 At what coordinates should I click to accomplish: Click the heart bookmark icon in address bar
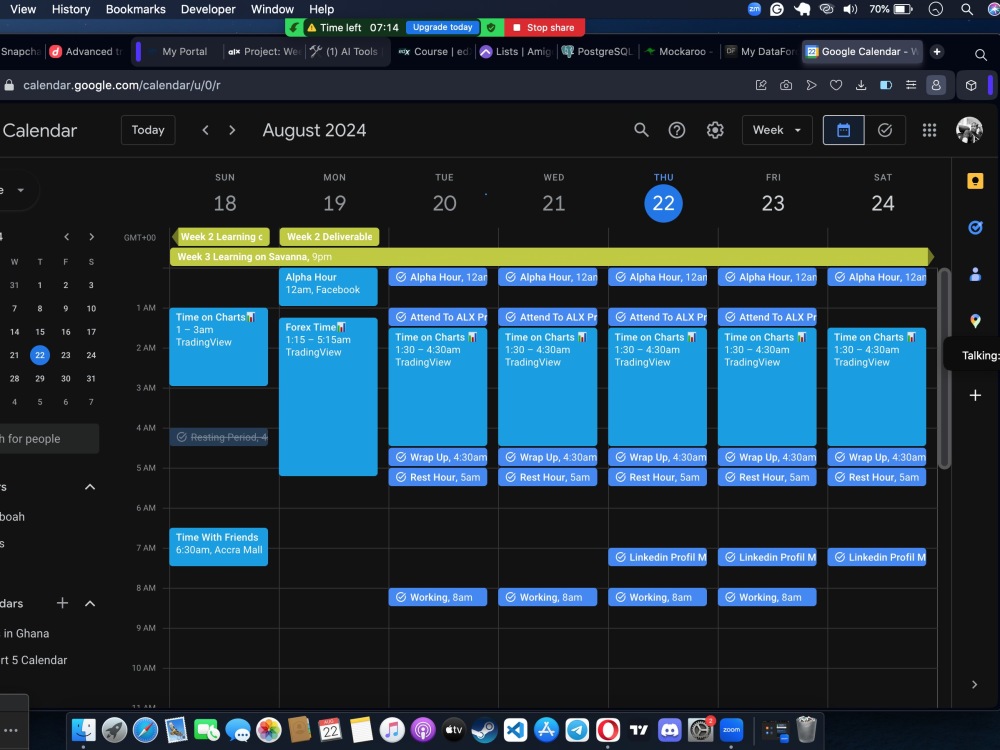pyautogui.click(x=835, y=85)
